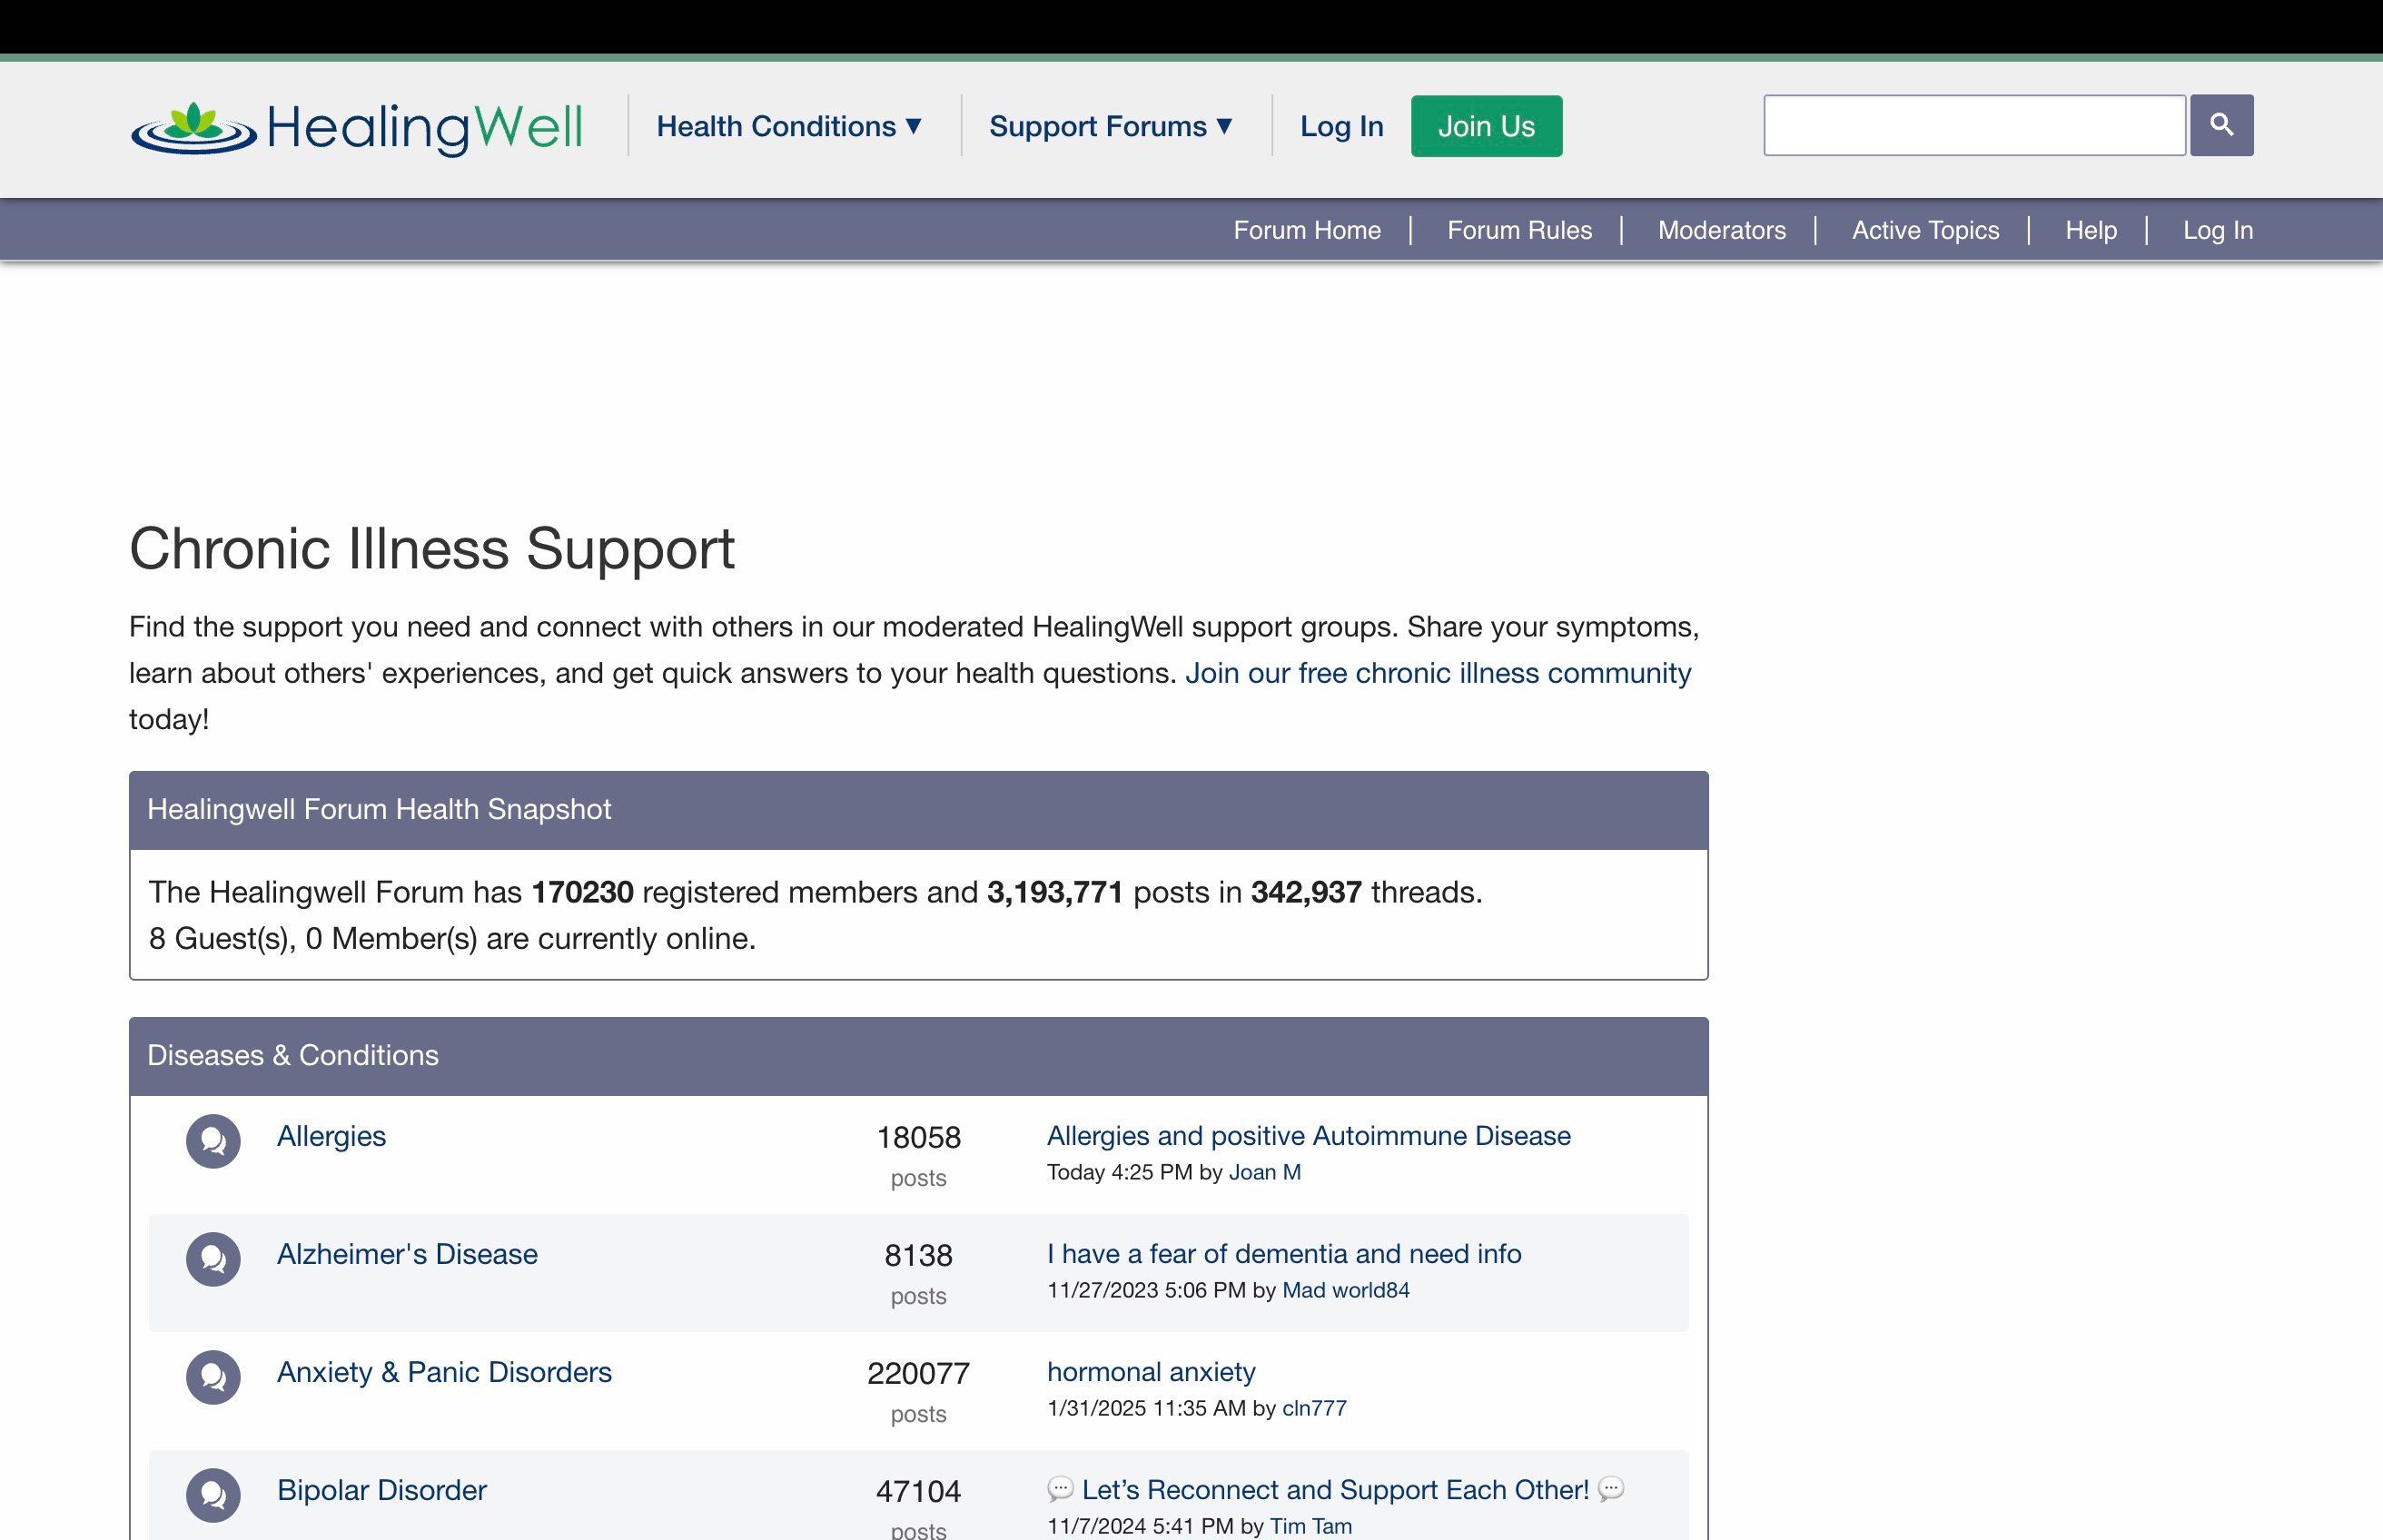Open the Anxiety & Panic Disorders forum
The width and height of the screenshot is (2383, 1540).
pos(444,1372)
